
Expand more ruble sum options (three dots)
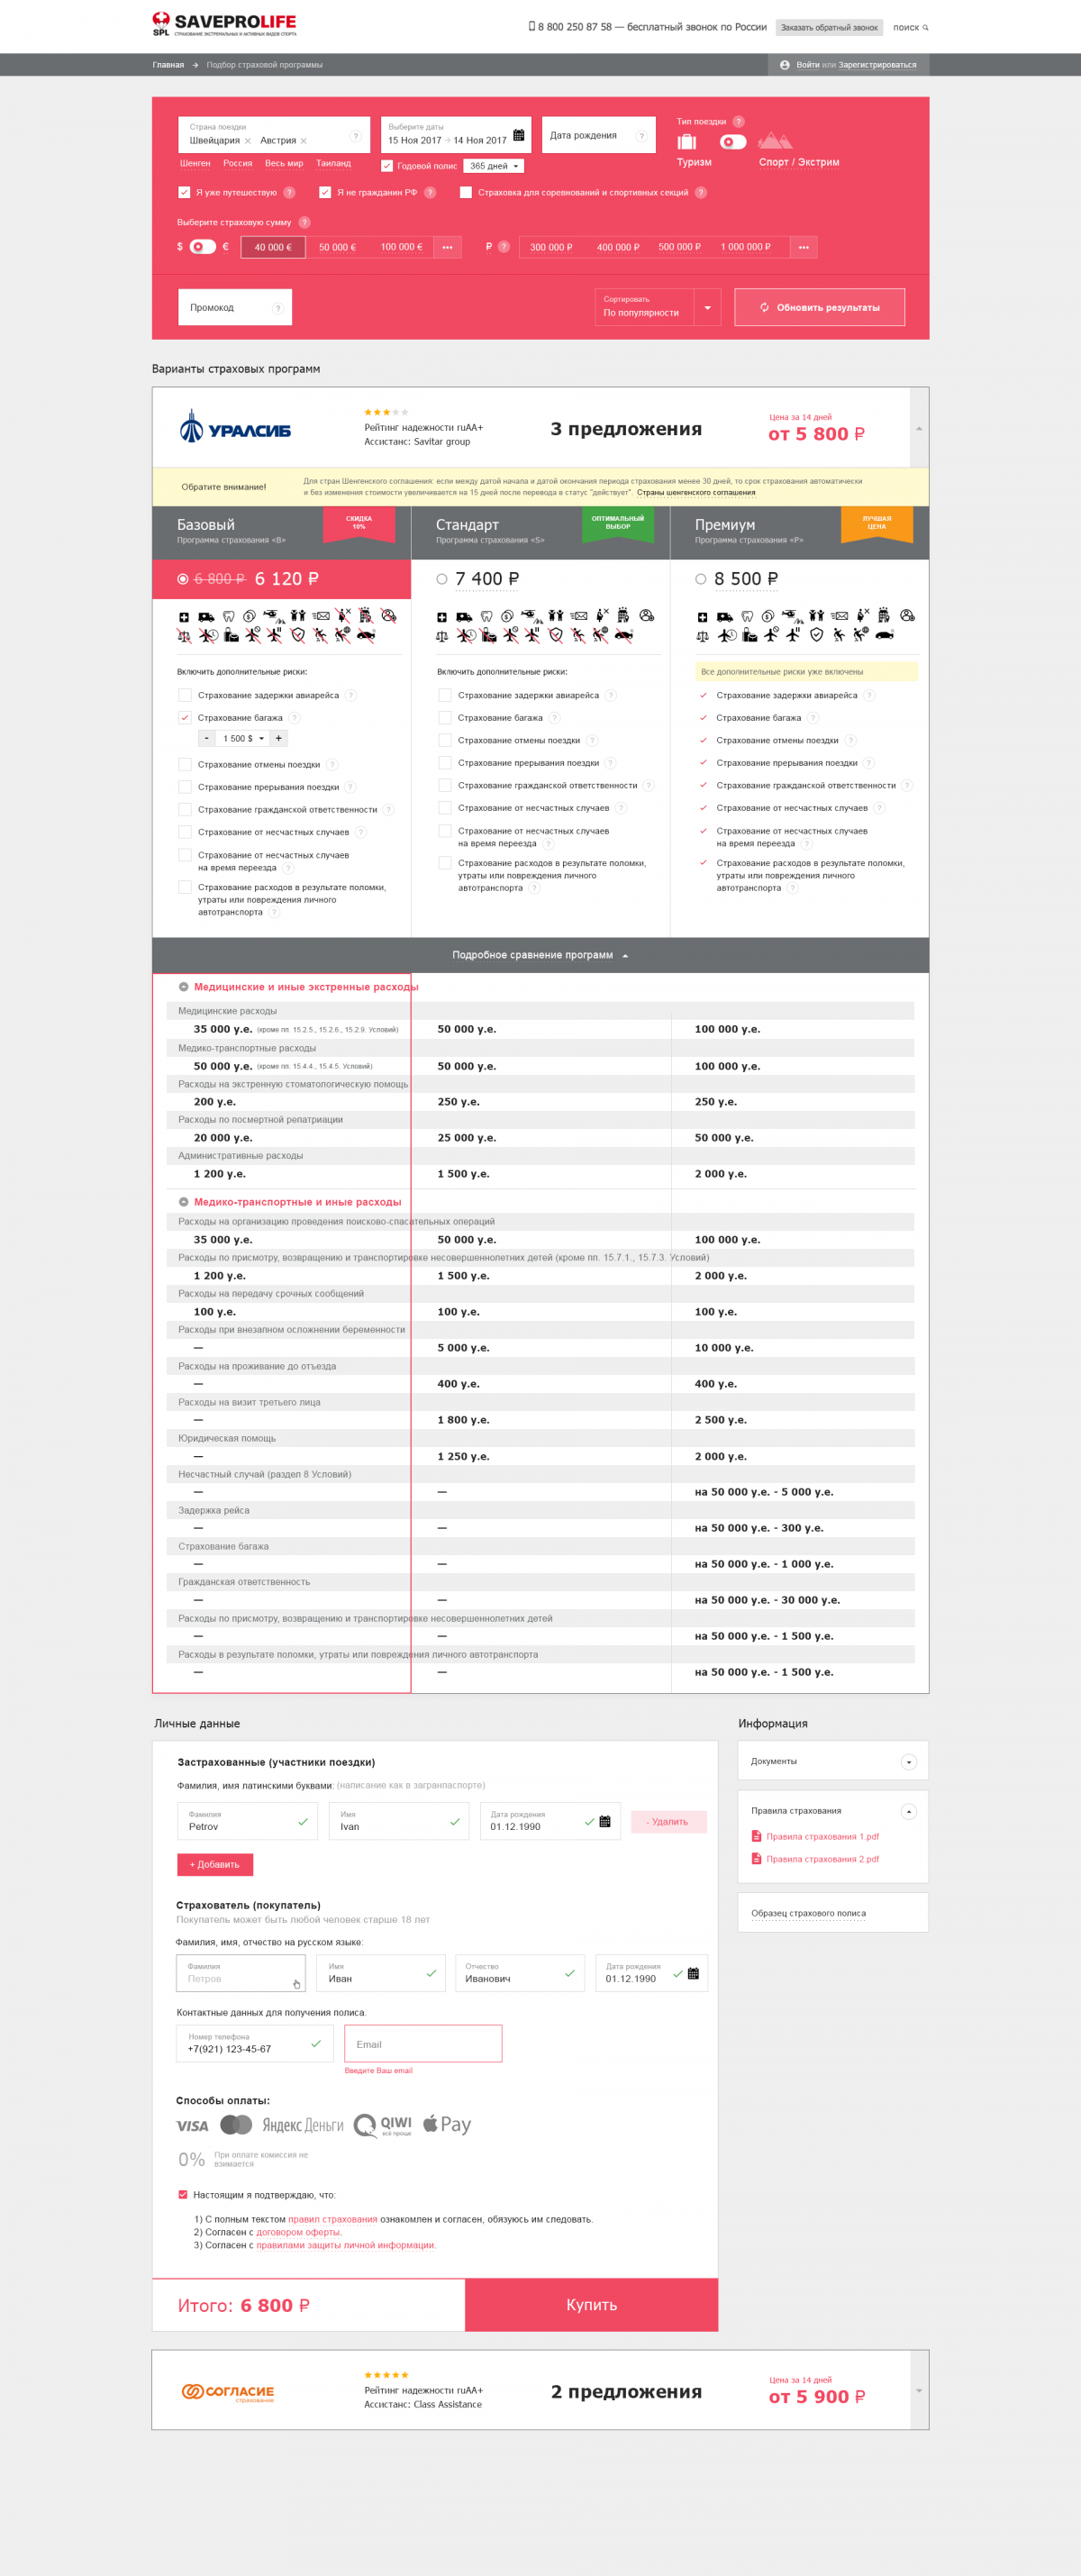click(804, 247)
